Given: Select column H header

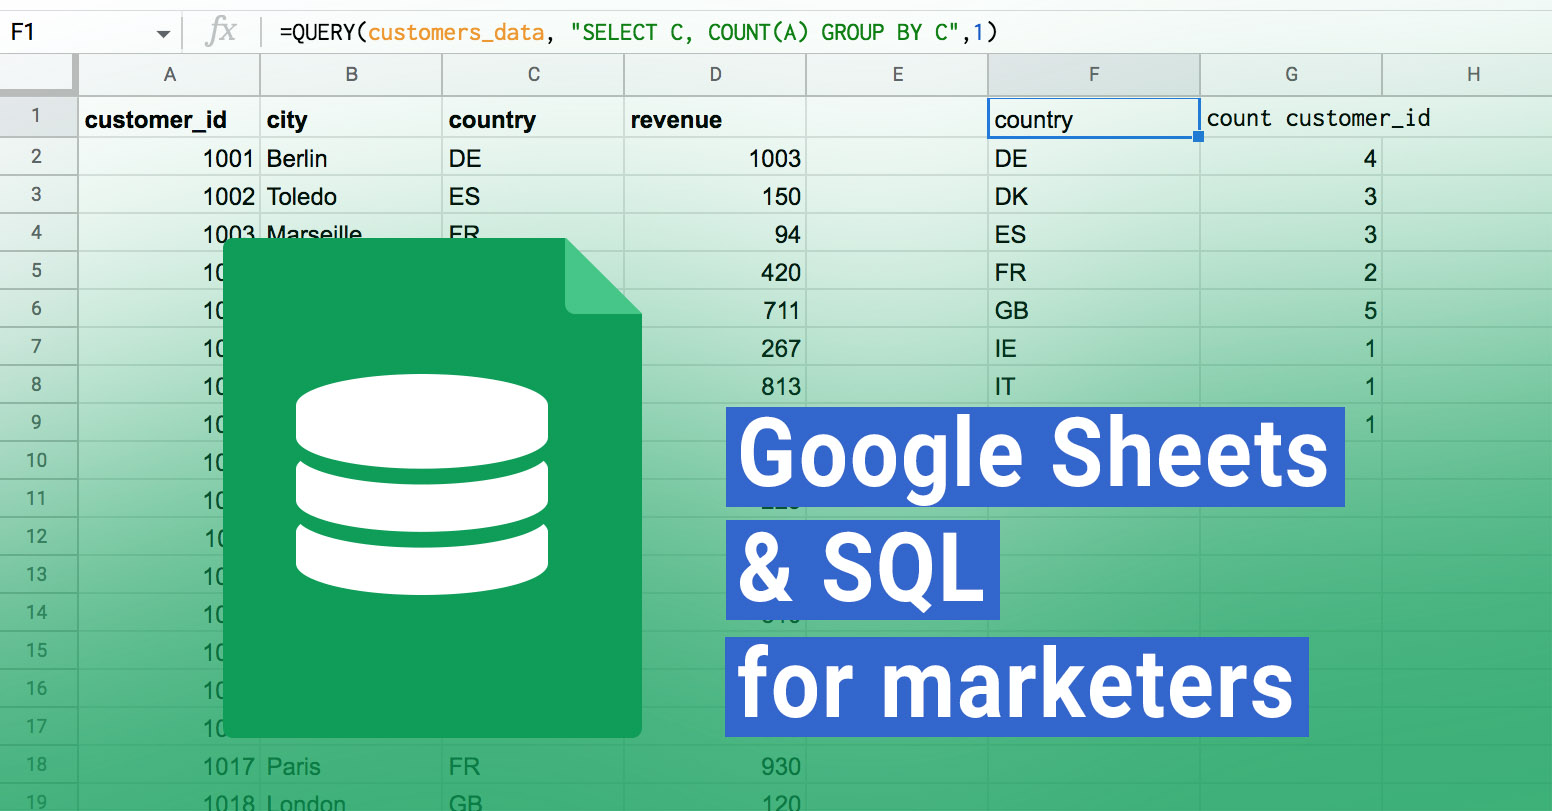Looking at the screenshot, I should pyautogui.click(x=1473, y=74).
